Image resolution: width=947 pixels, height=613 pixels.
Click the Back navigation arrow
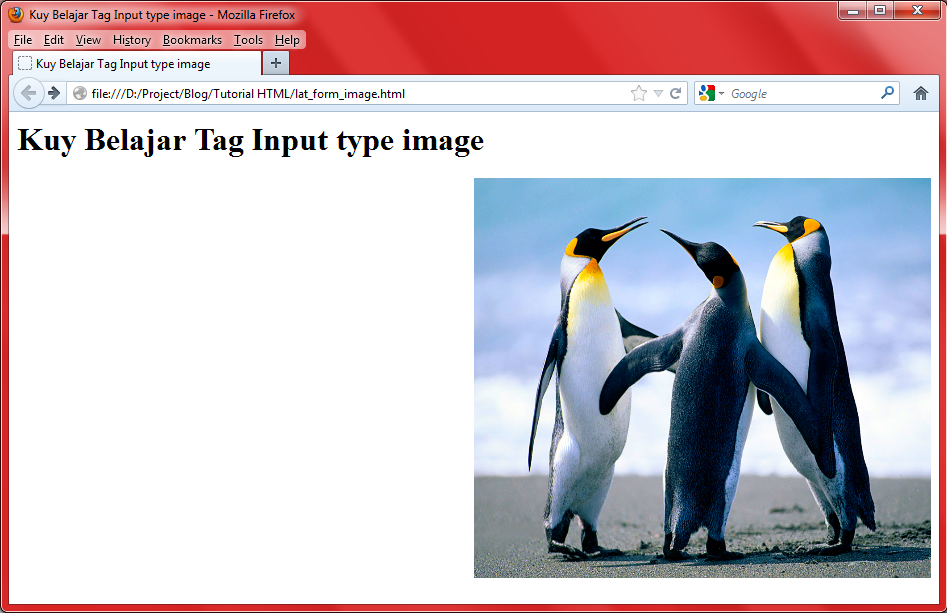tap(29, 92)
